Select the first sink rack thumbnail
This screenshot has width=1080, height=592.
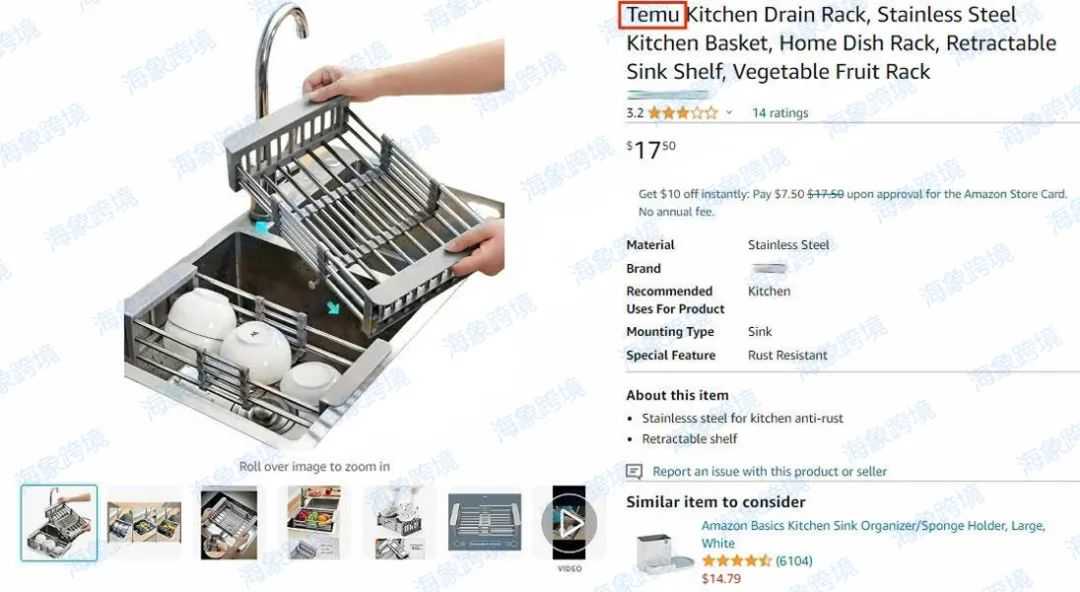[59, 523]
